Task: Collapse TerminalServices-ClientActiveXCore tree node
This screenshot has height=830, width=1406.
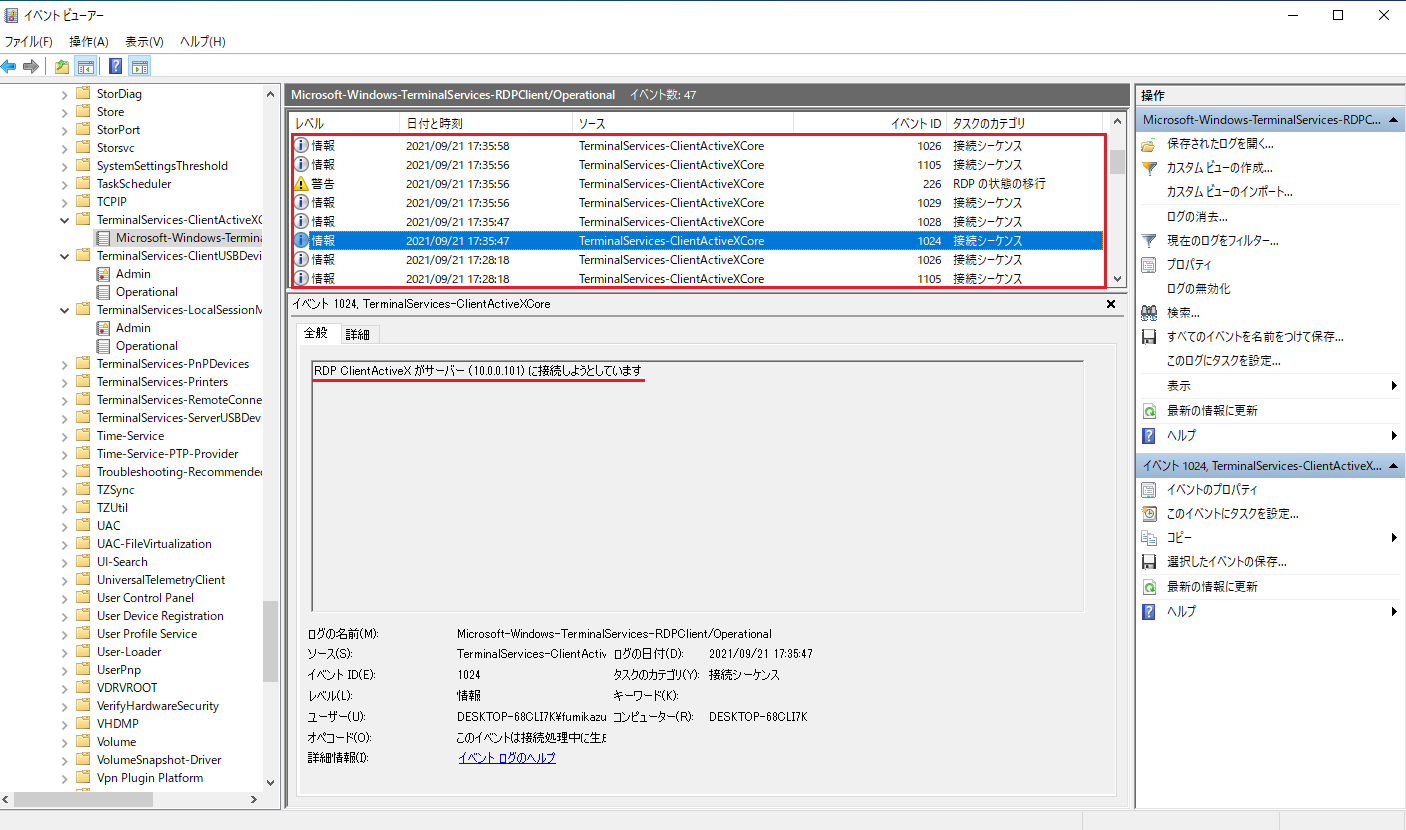Action: coord(65,220)
